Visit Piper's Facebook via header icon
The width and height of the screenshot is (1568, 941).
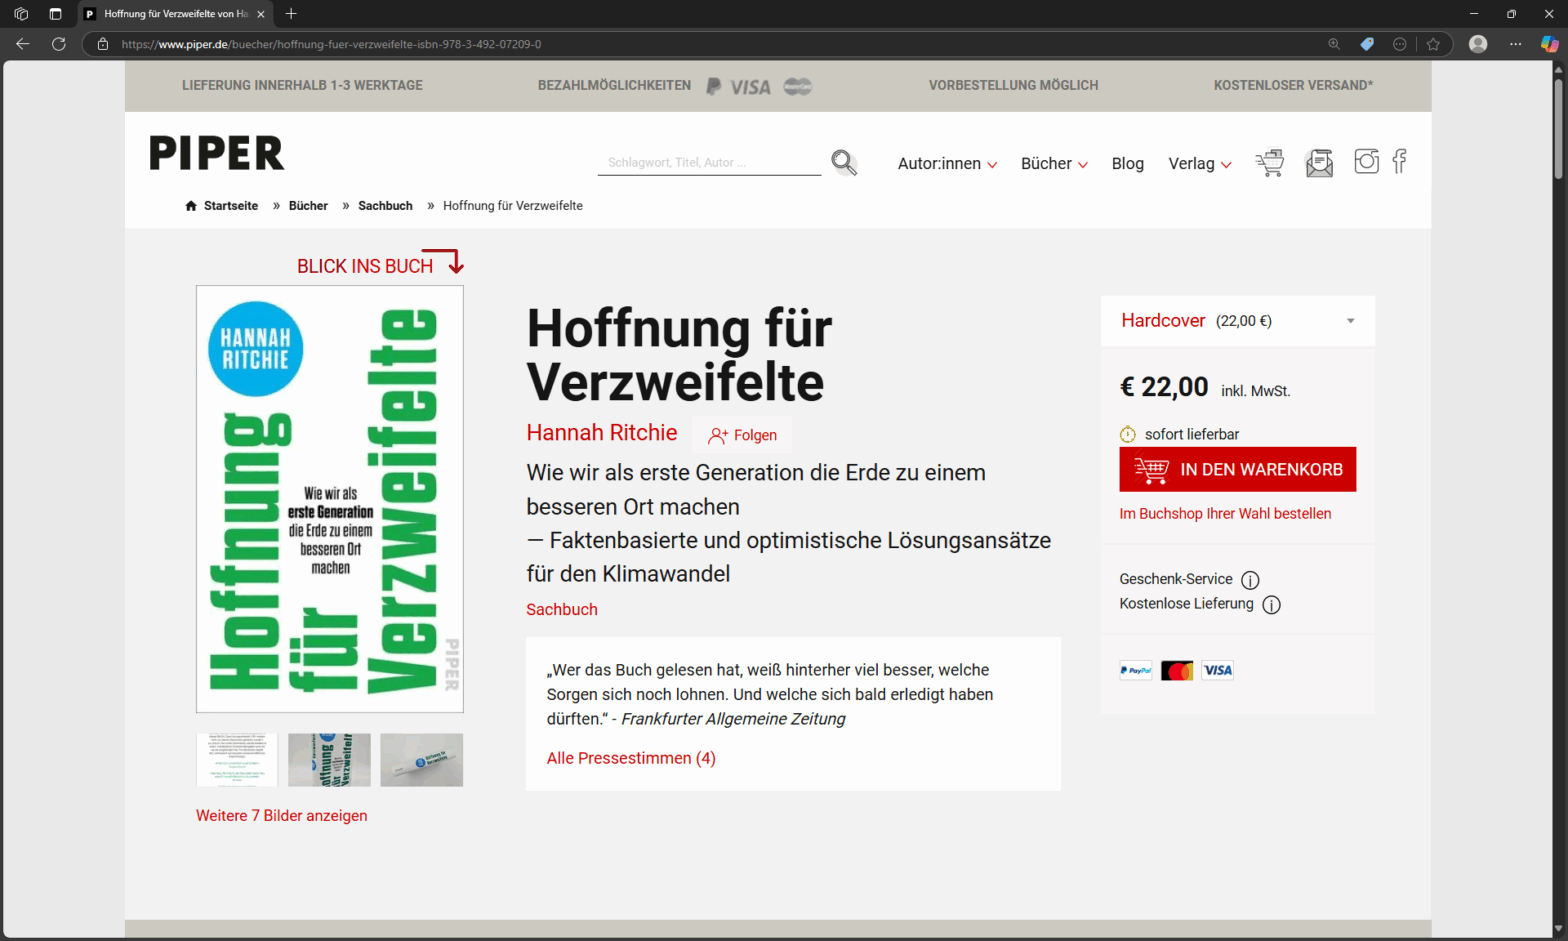click(x=1399, y=161)
